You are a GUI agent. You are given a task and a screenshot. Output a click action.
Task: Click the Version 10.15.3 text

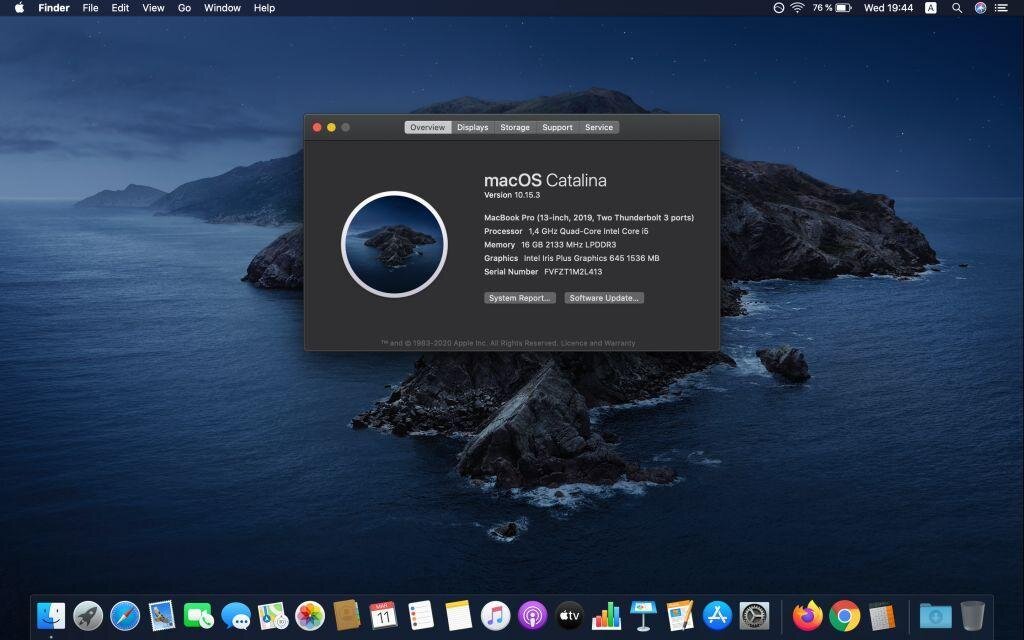click(512, 195)
